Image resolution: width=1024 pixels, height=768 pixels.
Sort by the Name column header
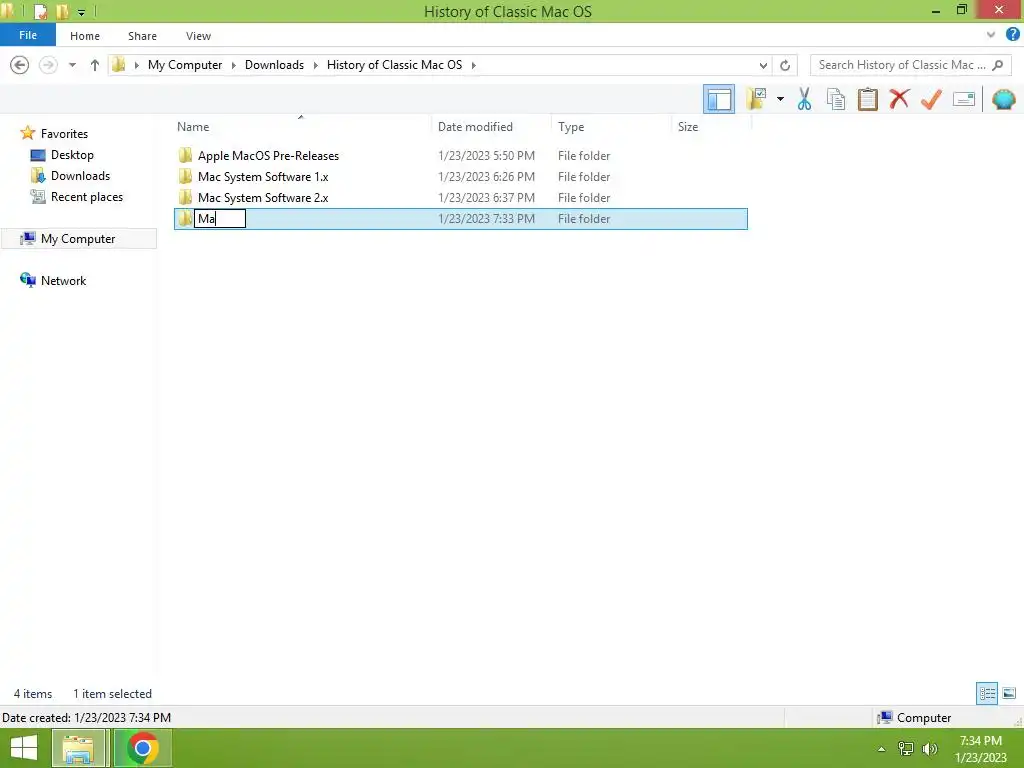[193, 127]
